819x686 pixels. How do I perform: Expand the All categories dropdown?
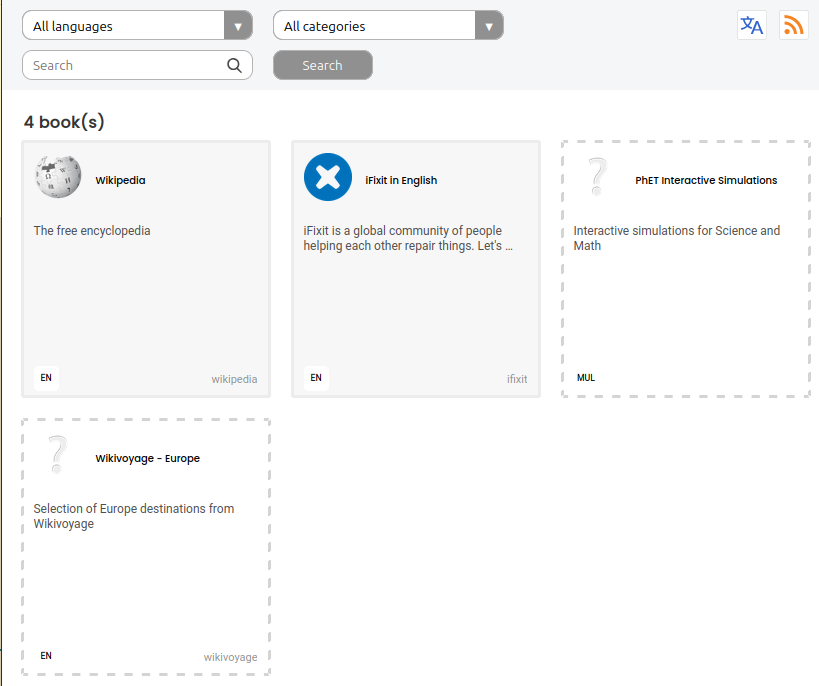388,25
